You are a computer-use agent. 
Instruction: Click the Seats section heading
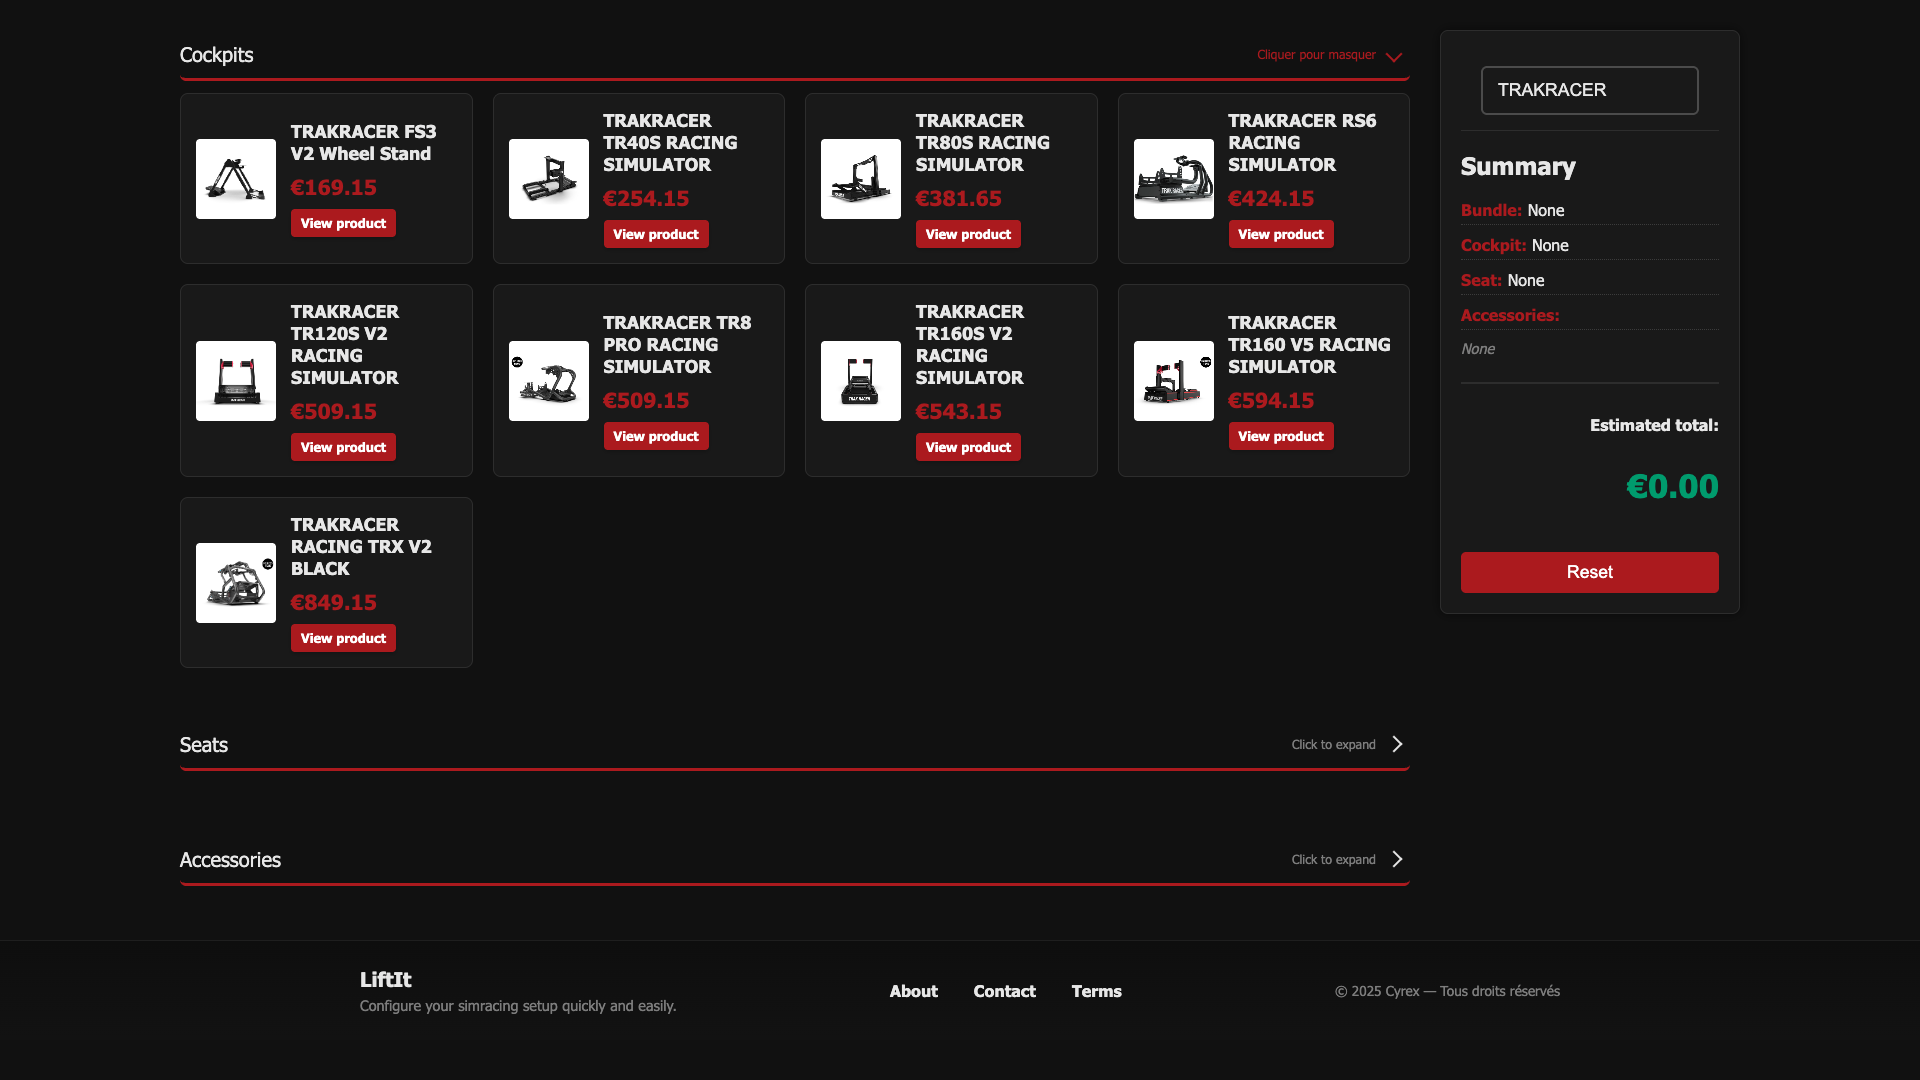click(204, 745)
